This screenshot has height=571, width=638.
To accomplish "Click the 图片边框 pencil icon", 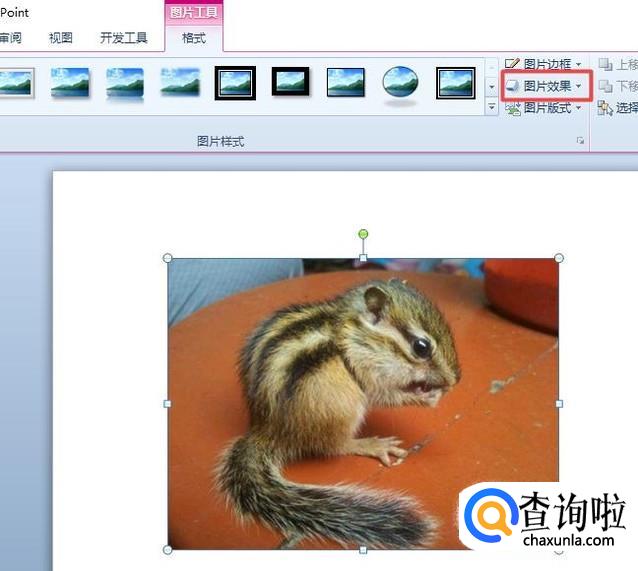I will pyautogui.click(x=512, y=63).
